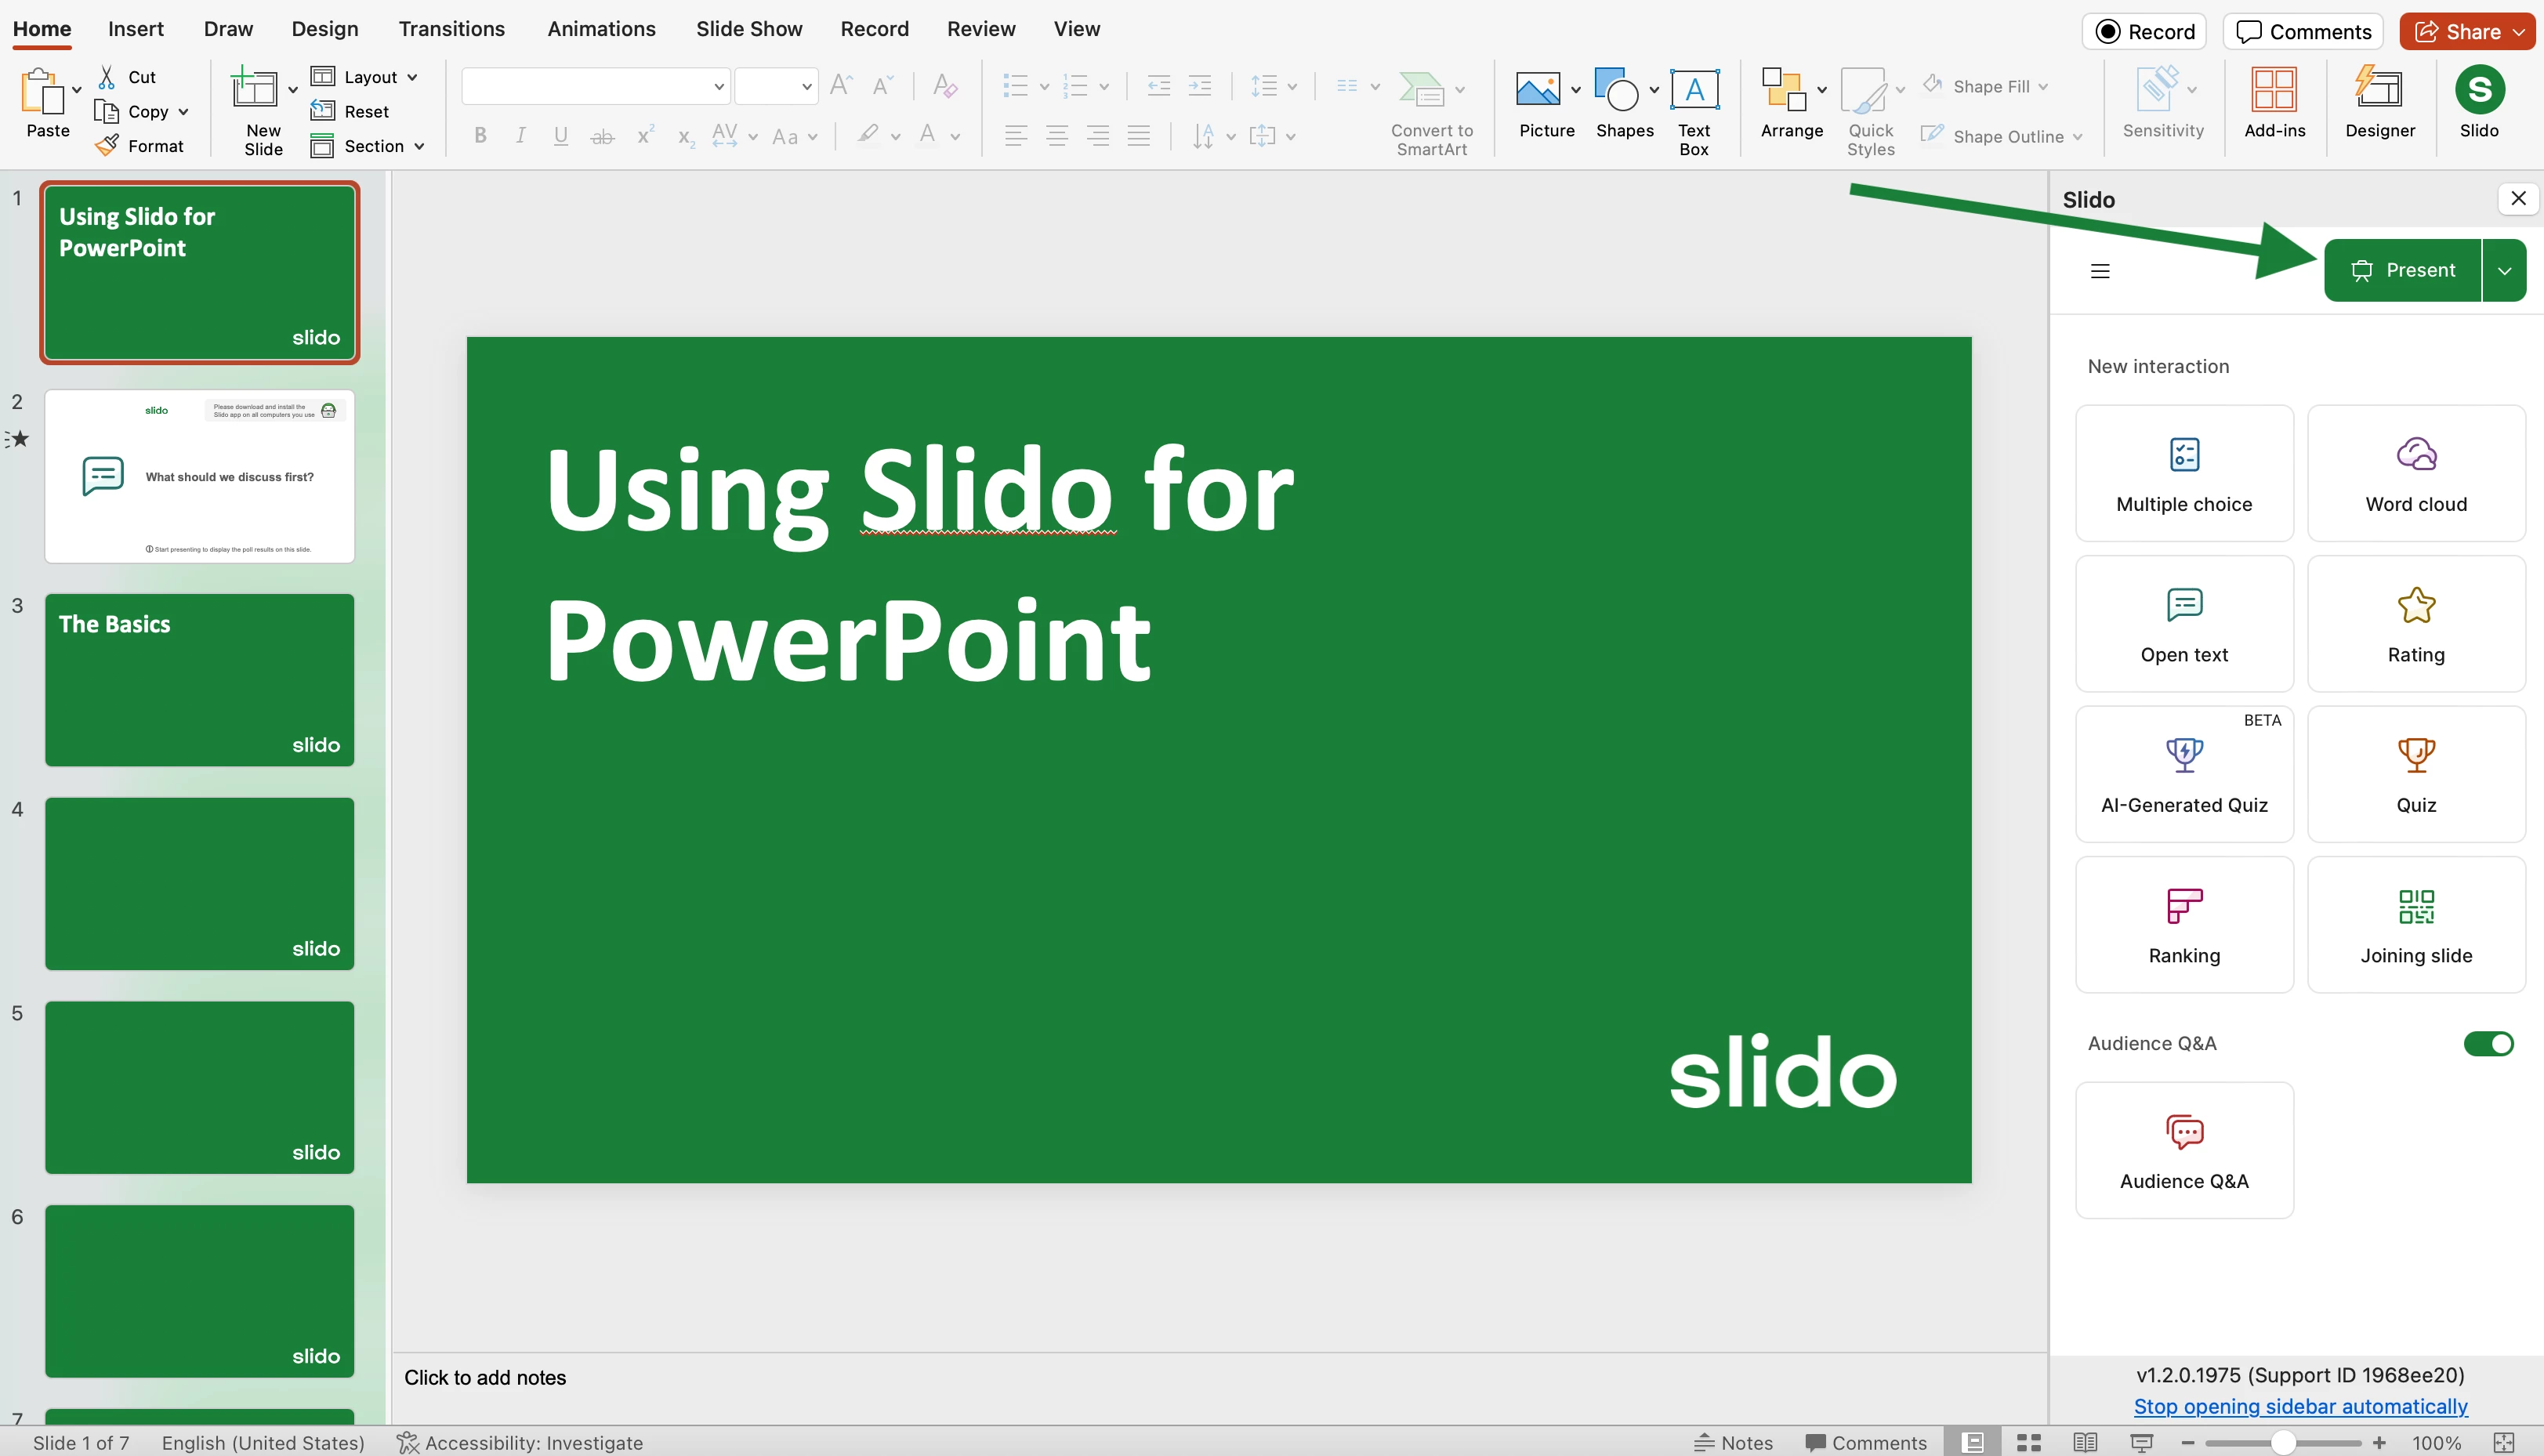Open the Slido panel hamburger menu

click(2100, 270)
